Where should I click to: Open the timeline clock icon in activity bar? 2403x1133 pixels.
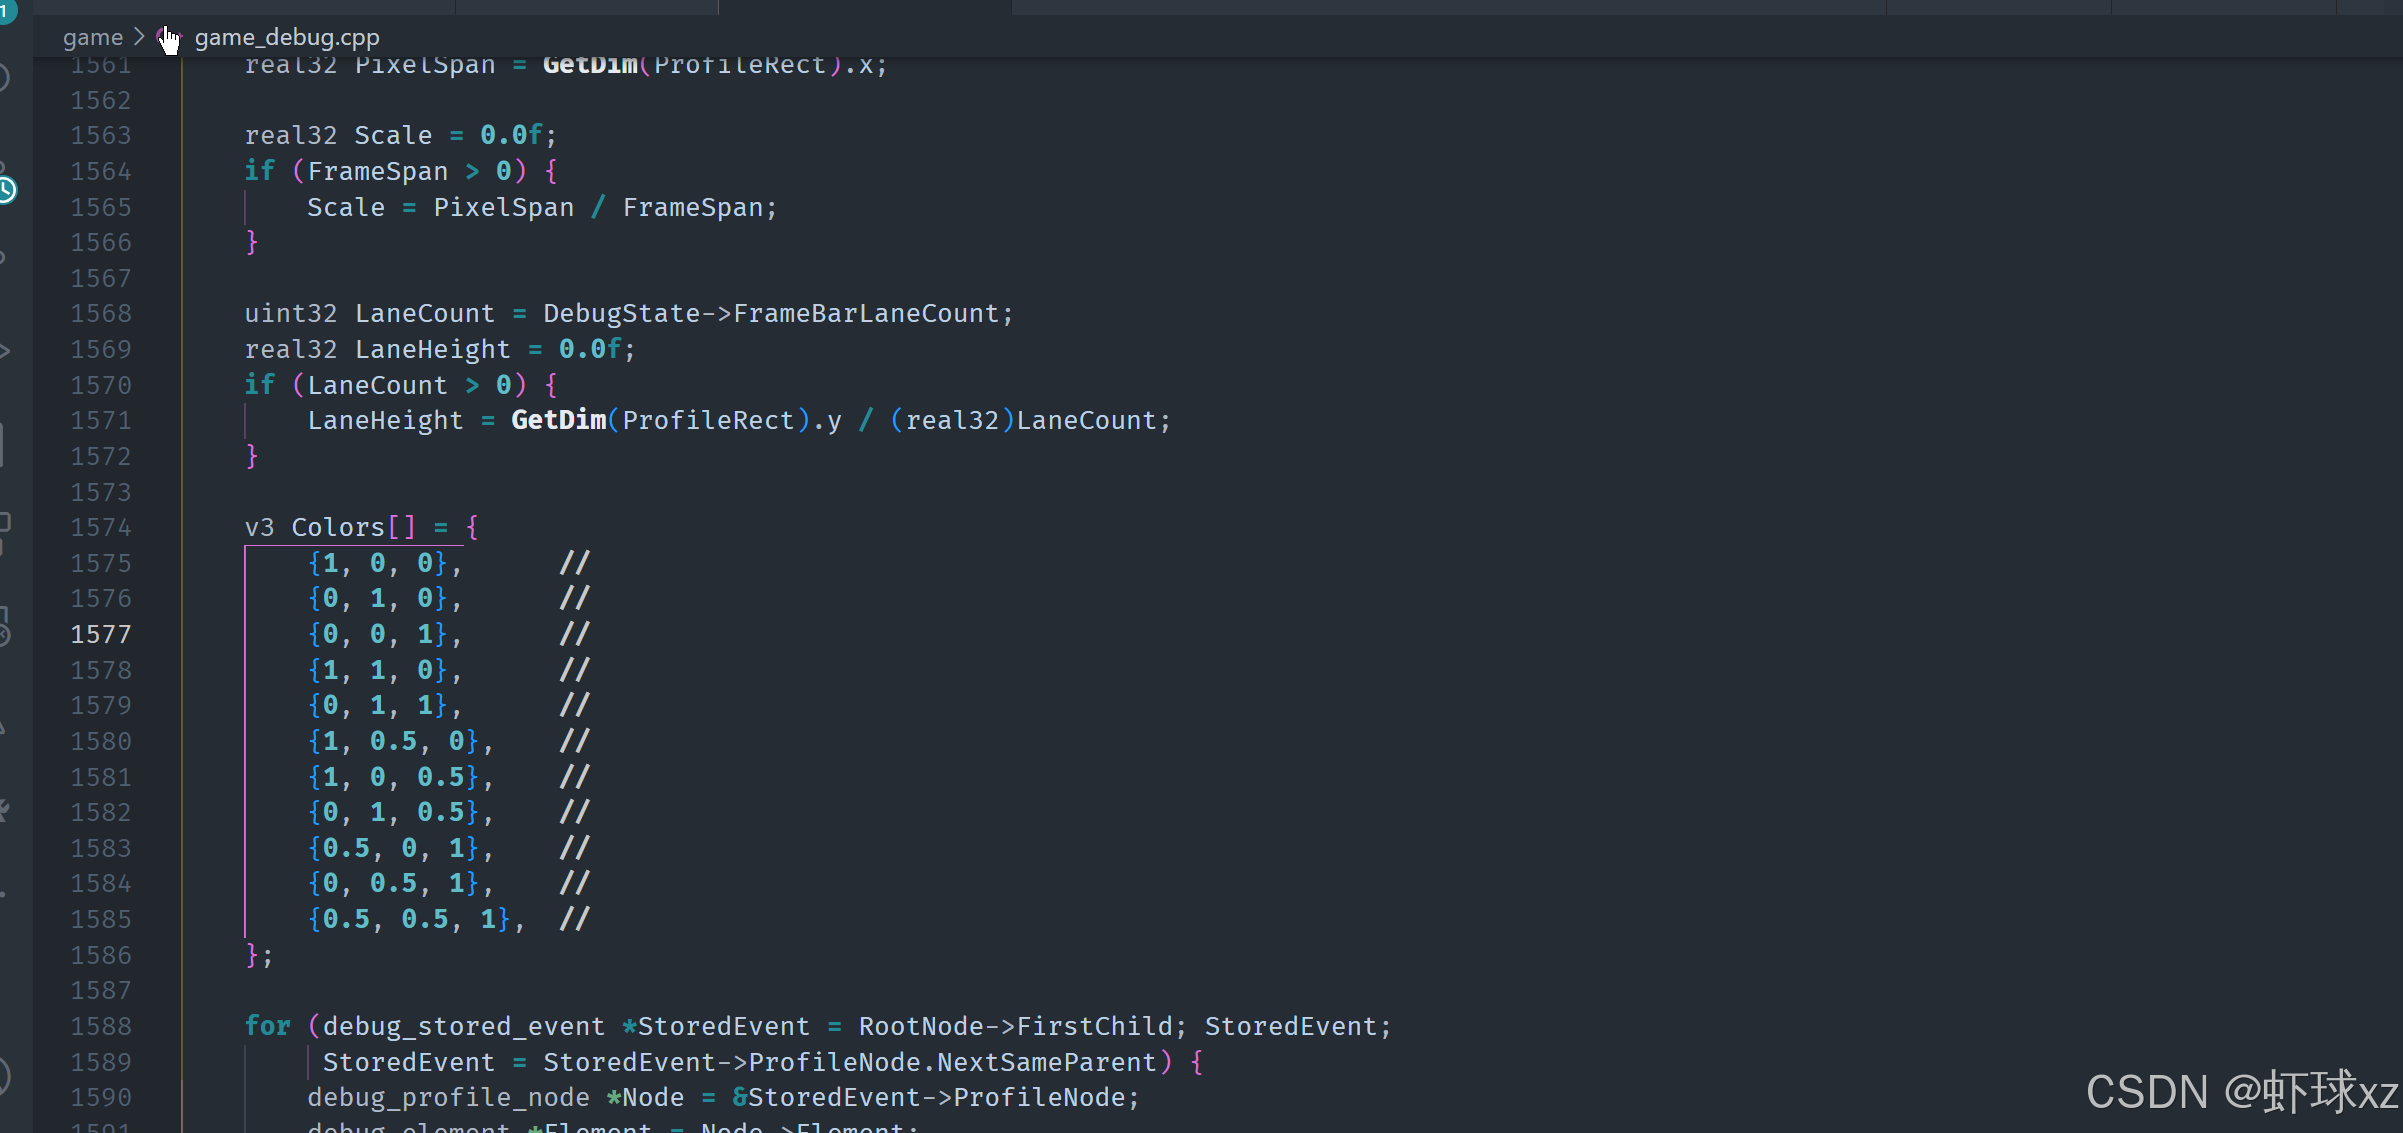pyautogui.click(x=6, y=189)
